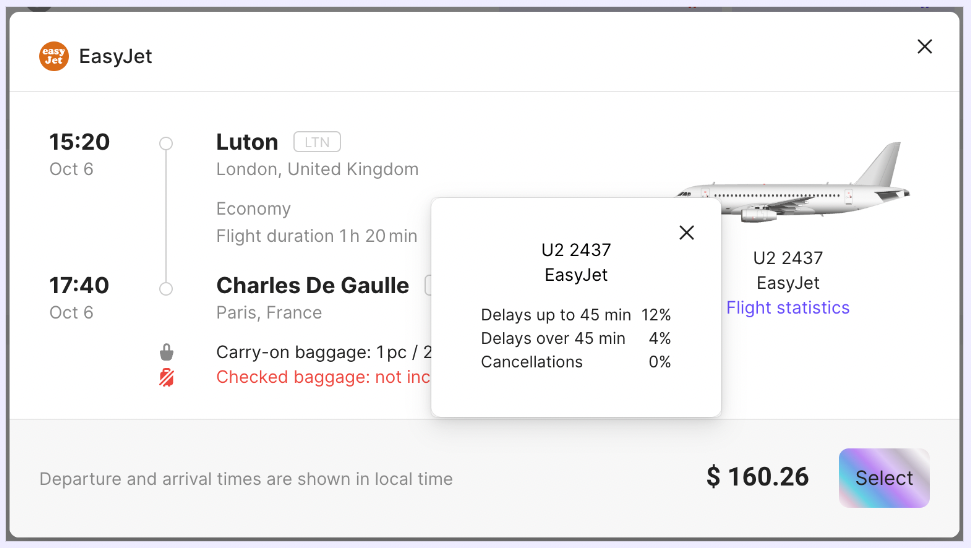Close the flight statistics popup
971x548 pixels.
[686, 233]
